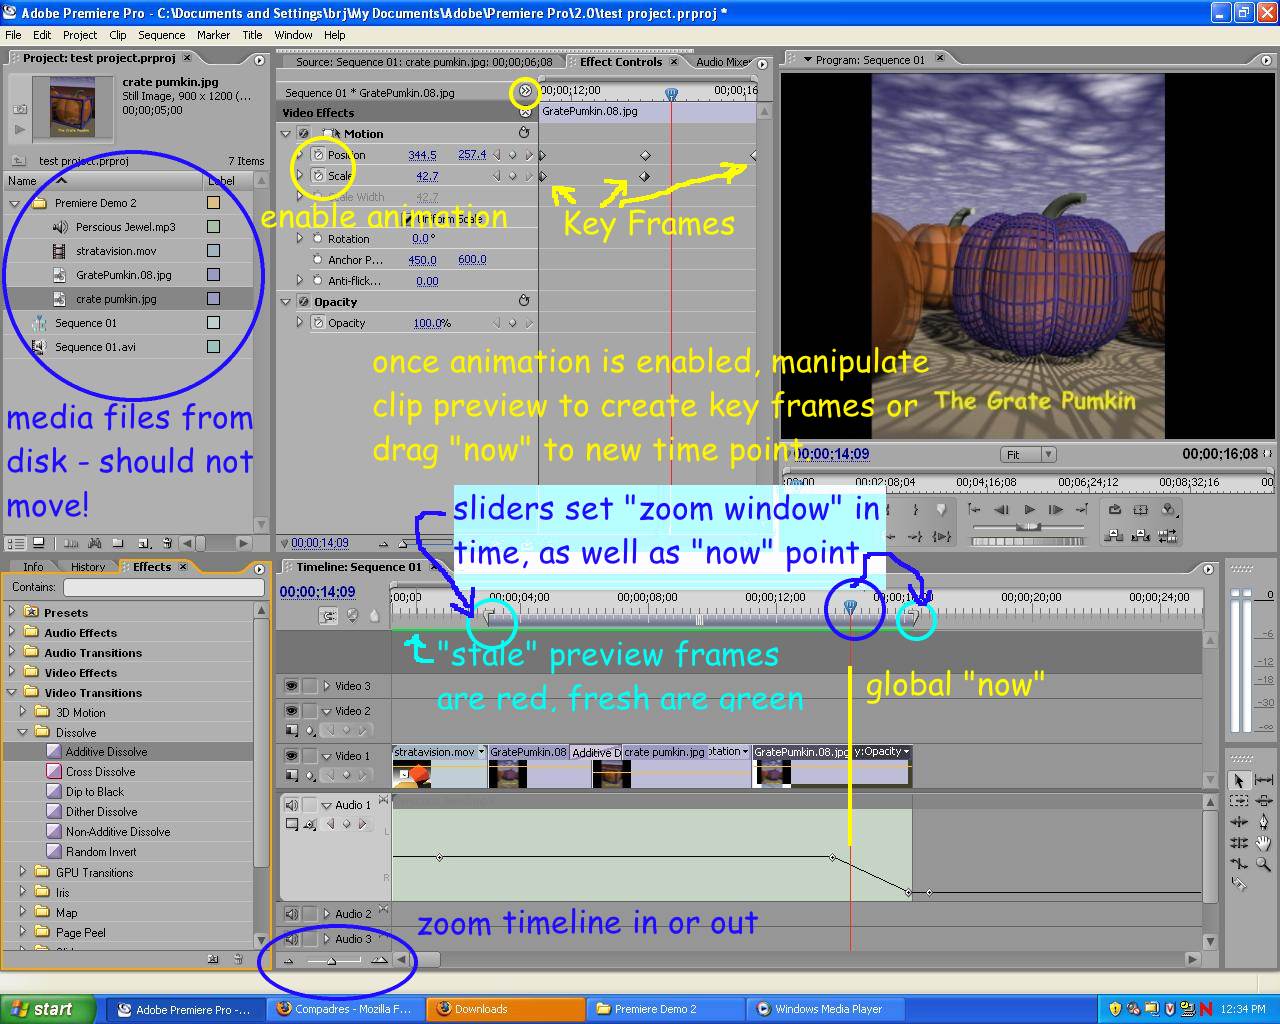The height and width of the screenshot is (1024, 1280).
Task: Click Safe Margins button in Program monitor
Action: pos(1141,510)
